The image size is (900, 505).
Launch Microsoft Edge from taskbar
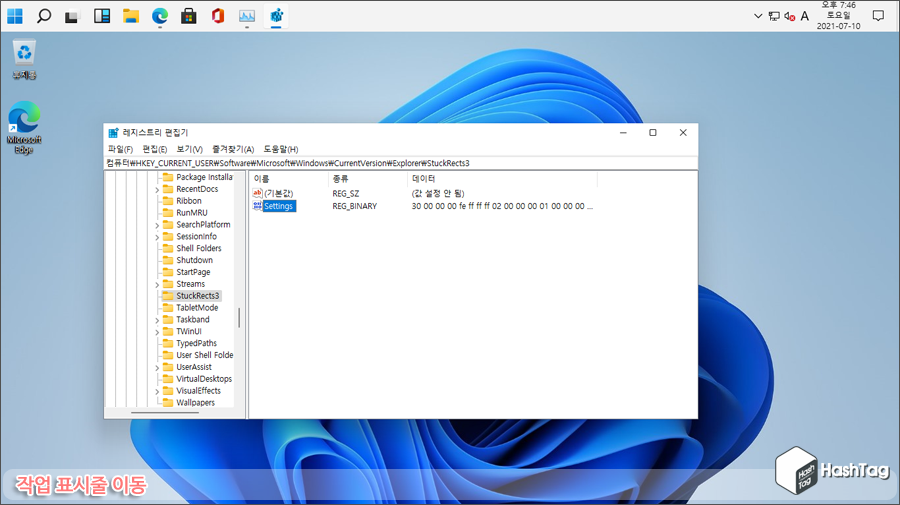point(160,16)
